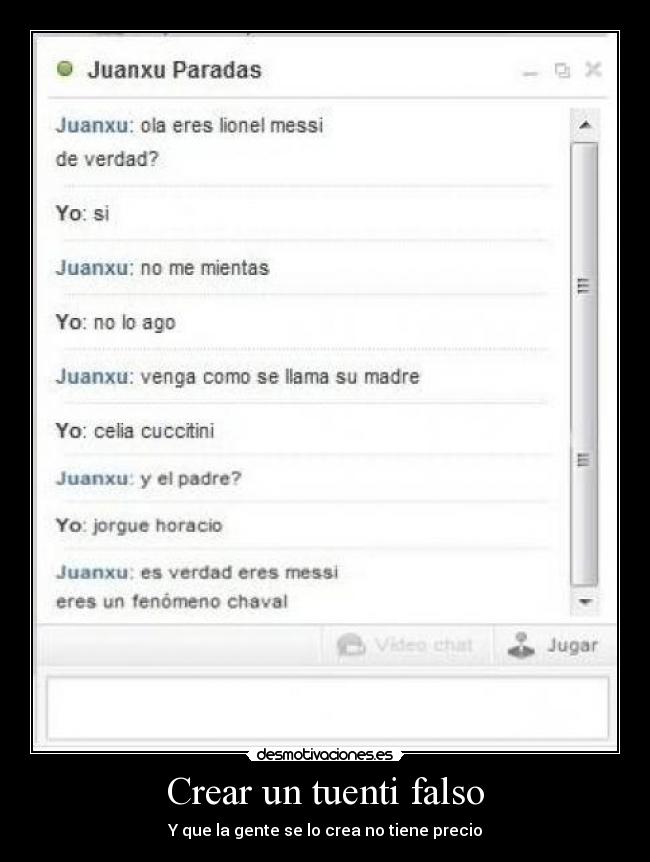
Task: Click the chat message input box
Action: click(328, 708)
